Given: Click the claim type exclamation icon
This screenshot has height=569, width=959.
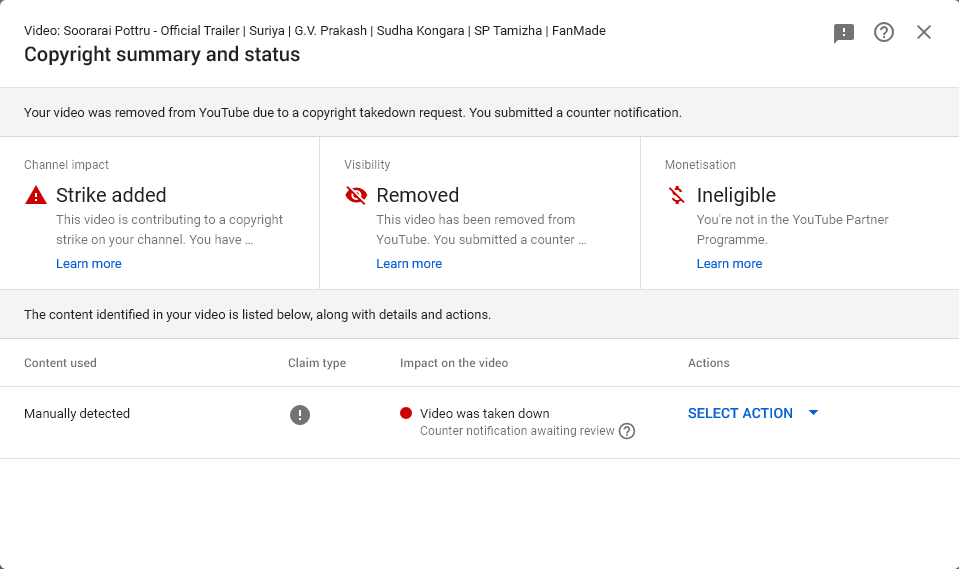Looking at the screenshot, I should 300,415.
